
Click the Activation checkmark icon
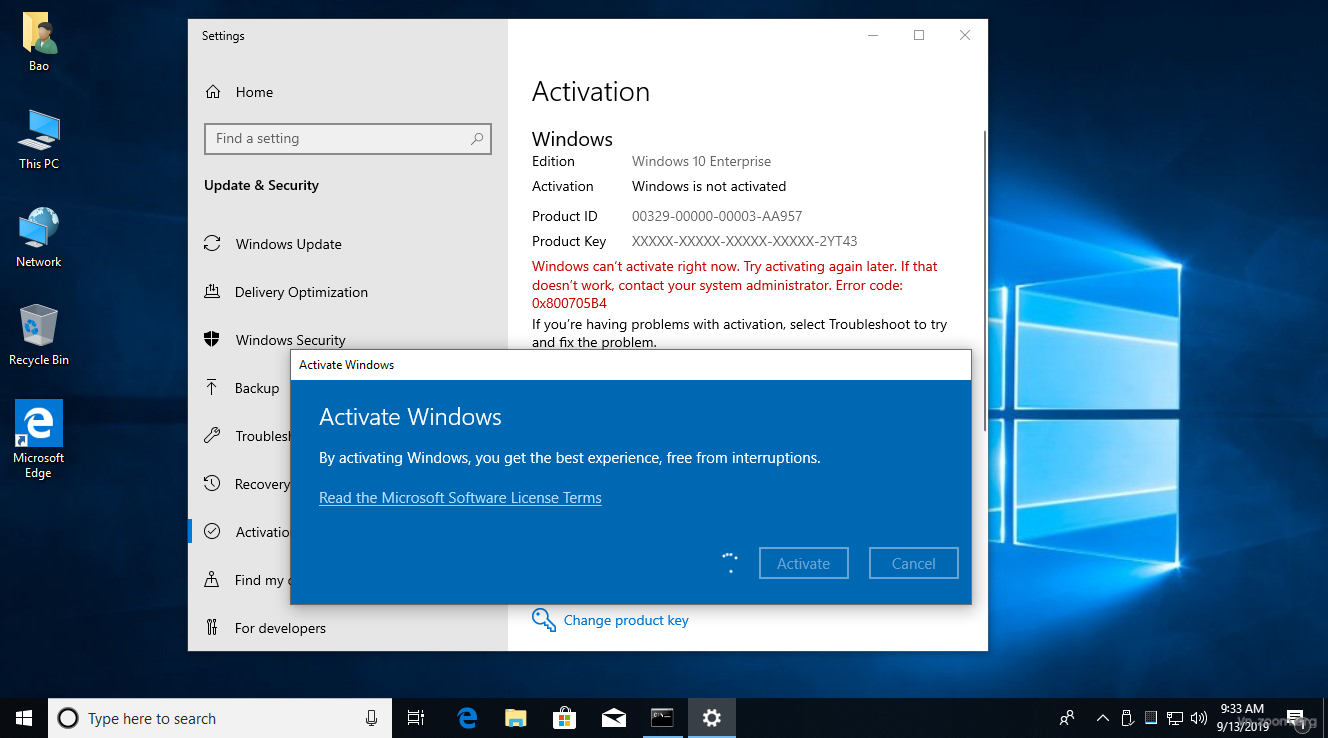tap(212, 532)
